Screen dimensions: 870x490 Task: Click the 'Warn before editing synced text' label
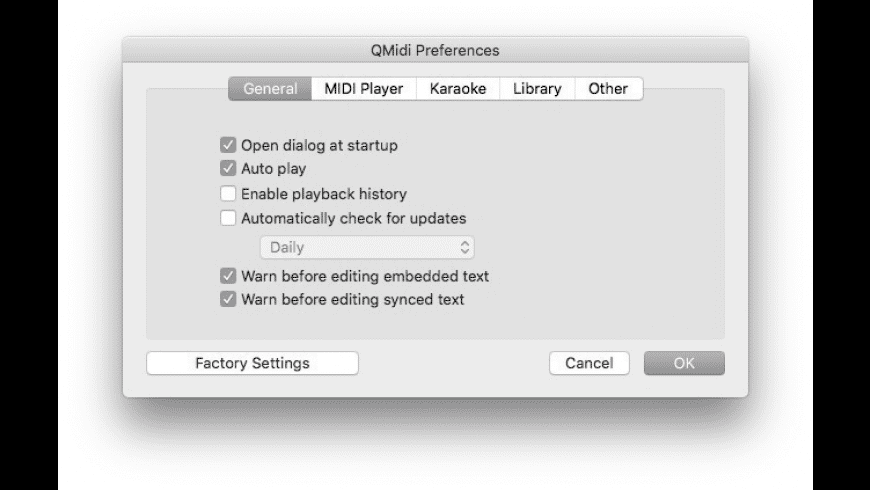352,299
